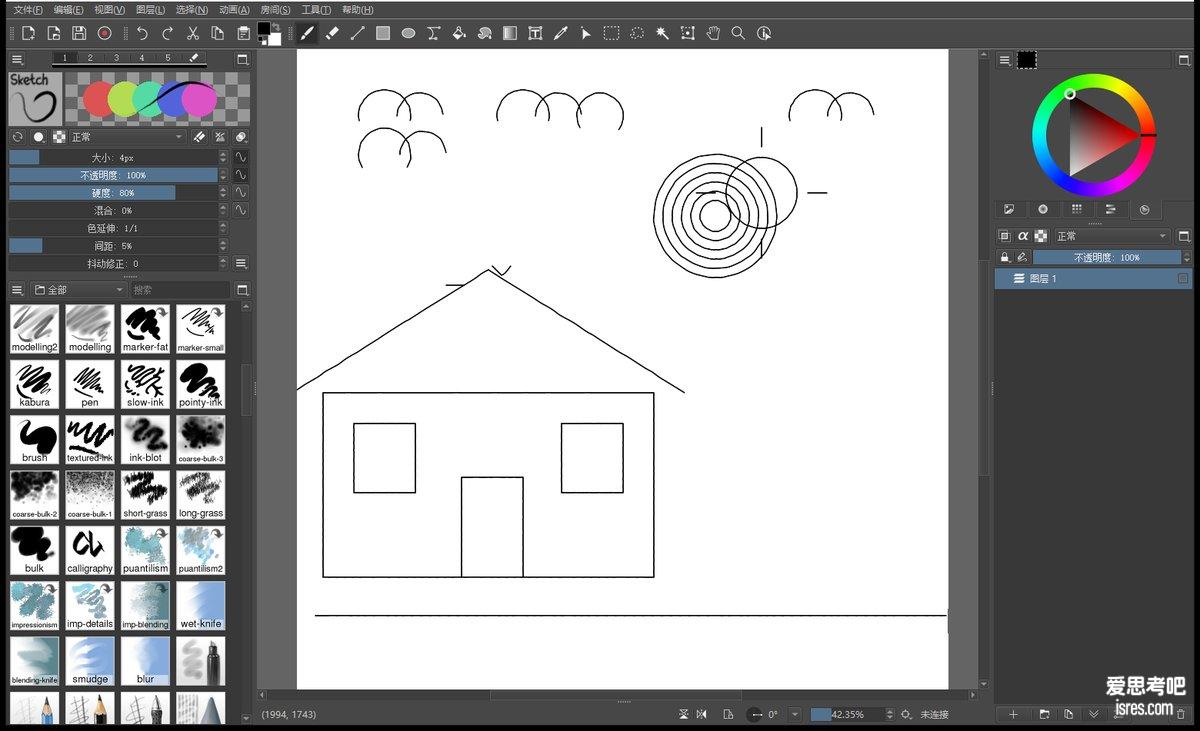Click the Save floppy disk icon
Viewport: 1200px width, 731px height.
(x=79, y=33)
